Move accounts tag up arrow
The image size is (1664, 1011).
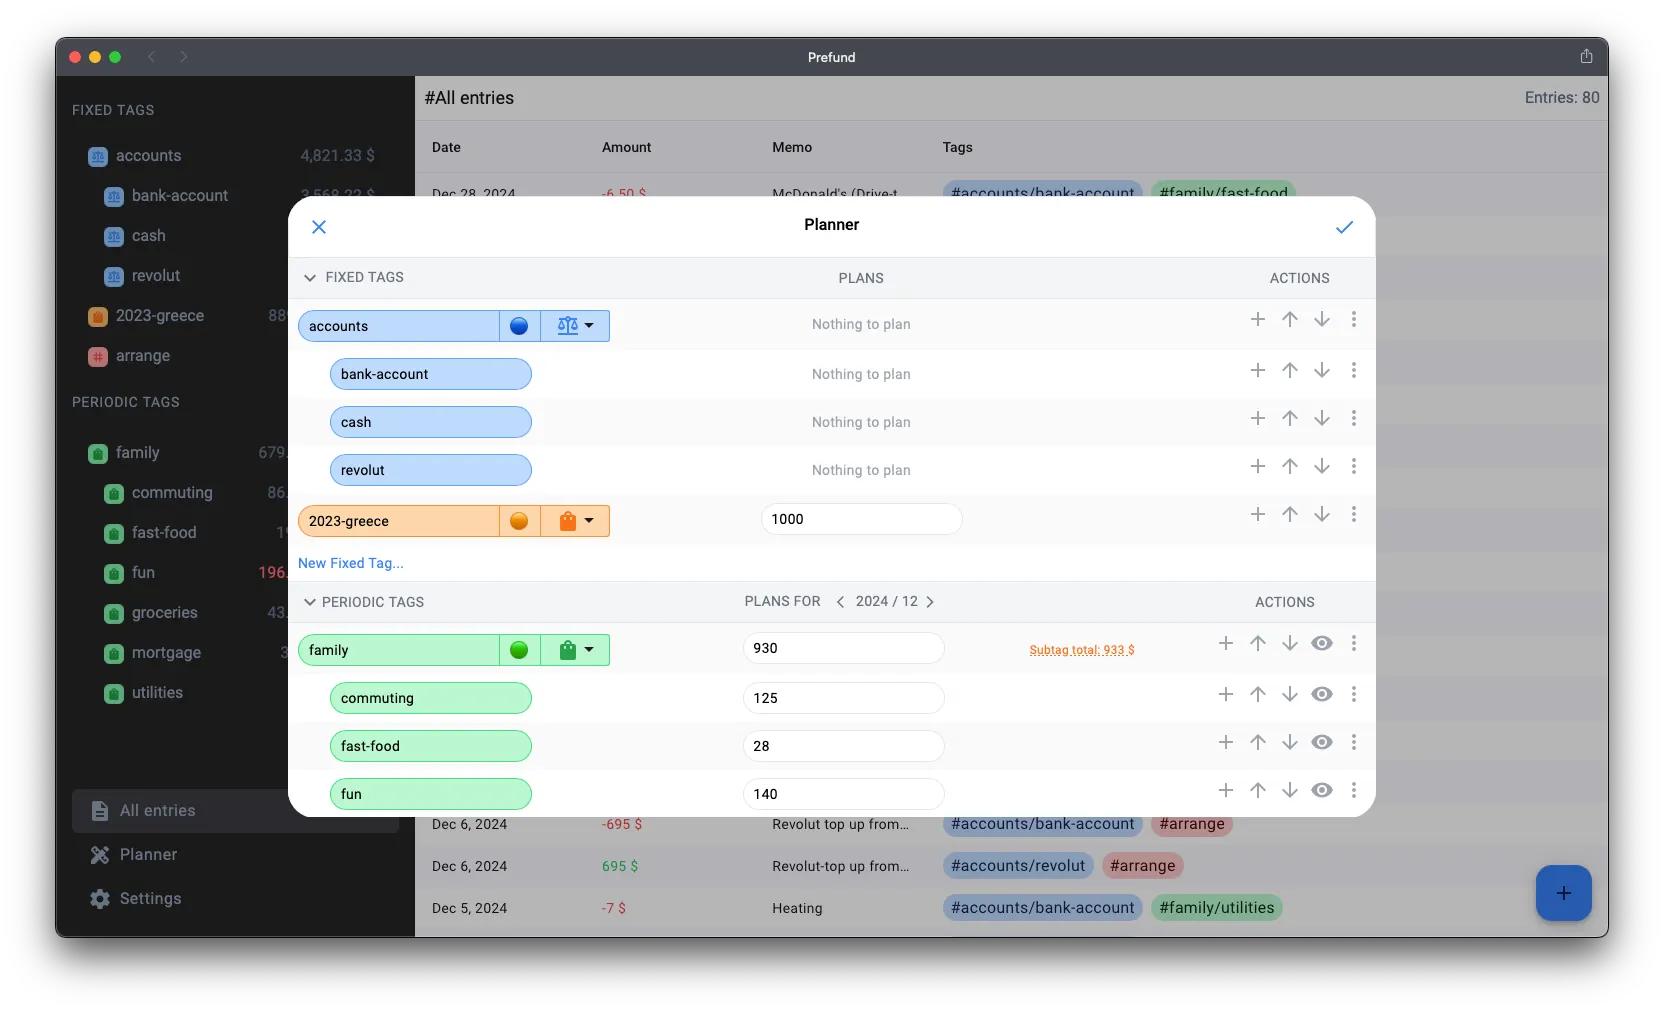1290,319
